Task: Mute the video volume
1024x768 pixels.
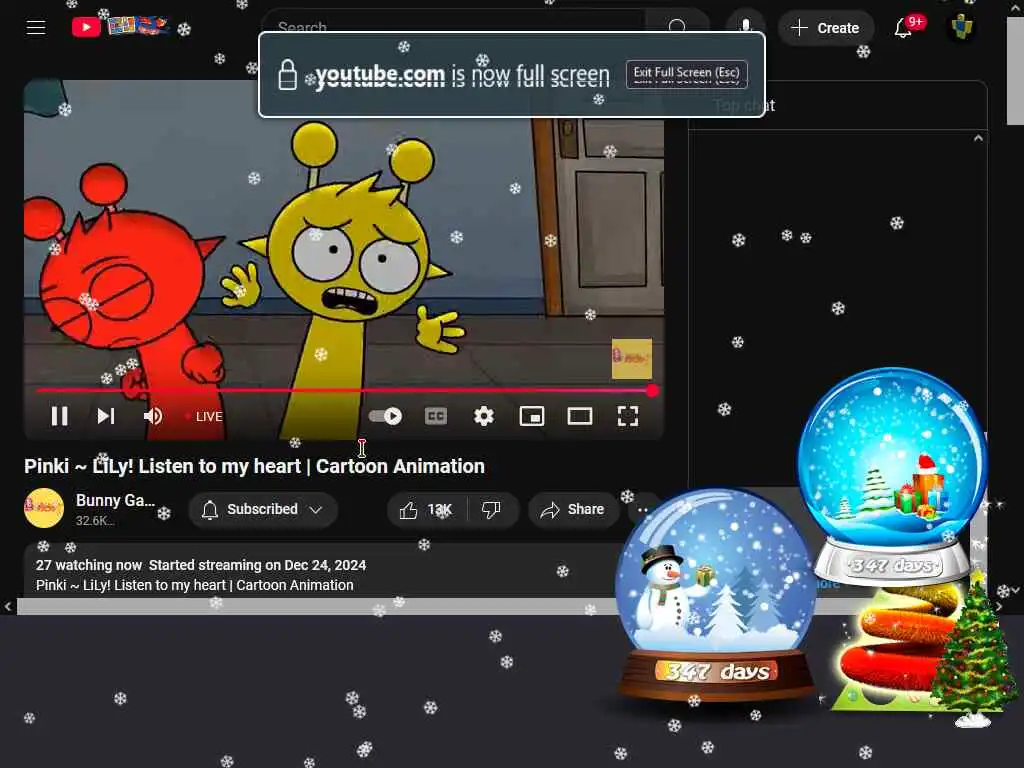Action: (153, 416)
